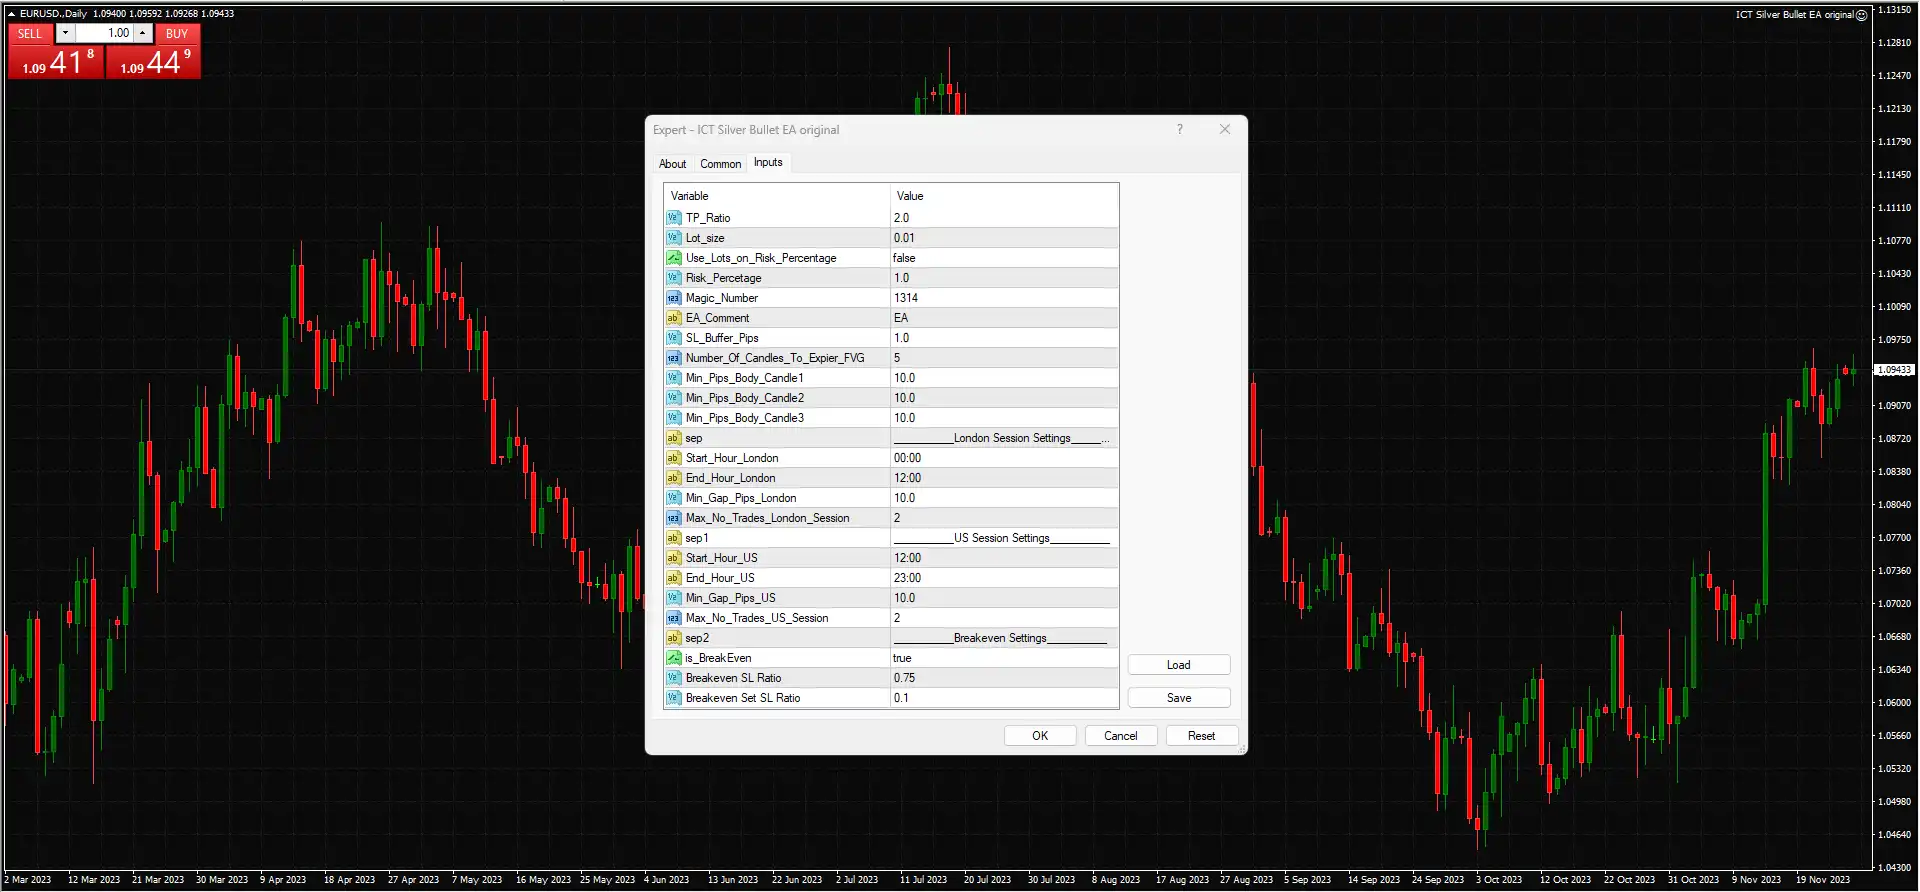The height and width of the screenshot is (892, 1920).
Task: Increase trade volume with up arrow
Action: pyautogui.click(x=143, y=33)
